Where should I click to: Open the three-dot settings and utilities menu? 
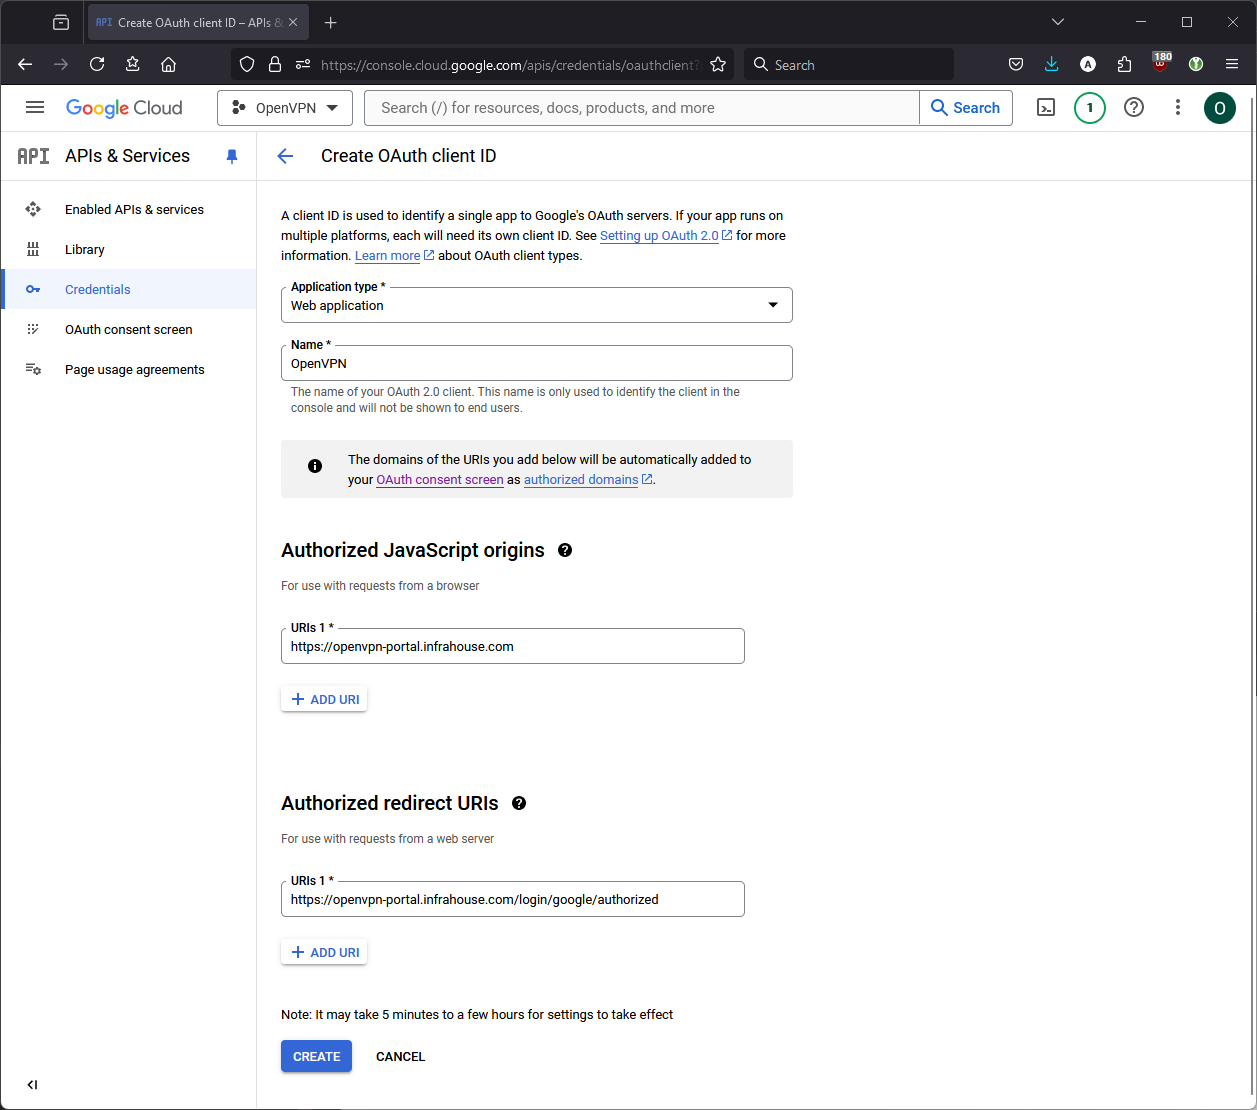click(x=1178, y=108)
